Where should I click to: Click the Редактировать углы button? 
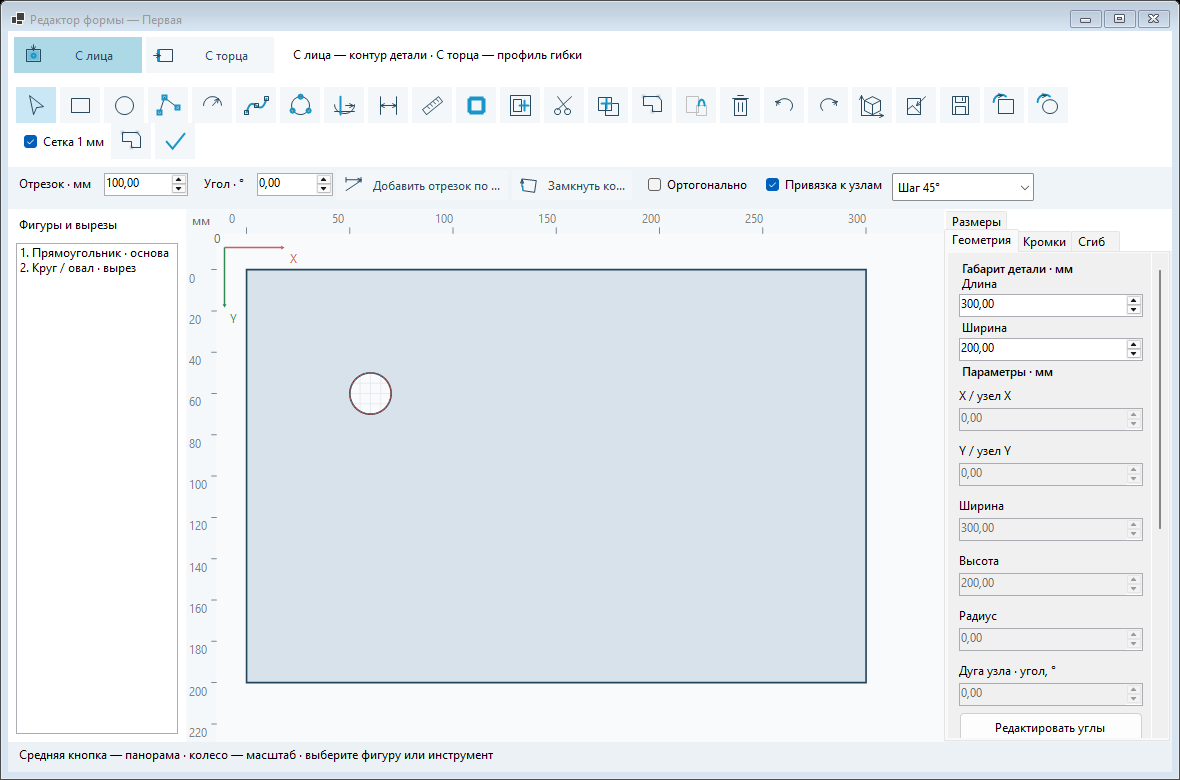point(1050,728)
